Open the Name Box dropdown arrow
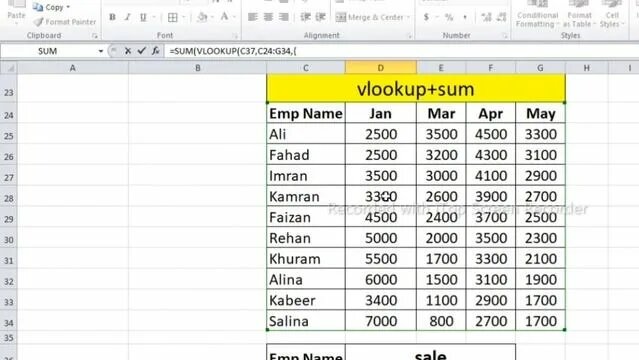The image size is (639, 360). point(100,51)
